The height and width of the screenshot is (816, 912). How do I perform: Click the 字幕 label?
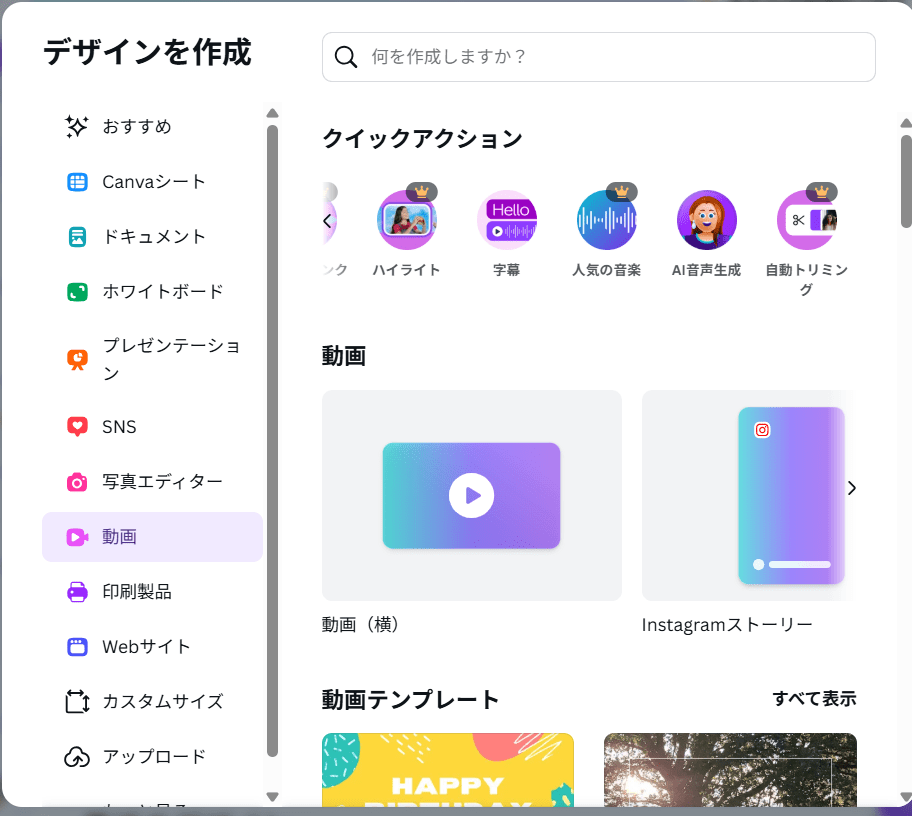pyautogui.click(x=507, y=270)
